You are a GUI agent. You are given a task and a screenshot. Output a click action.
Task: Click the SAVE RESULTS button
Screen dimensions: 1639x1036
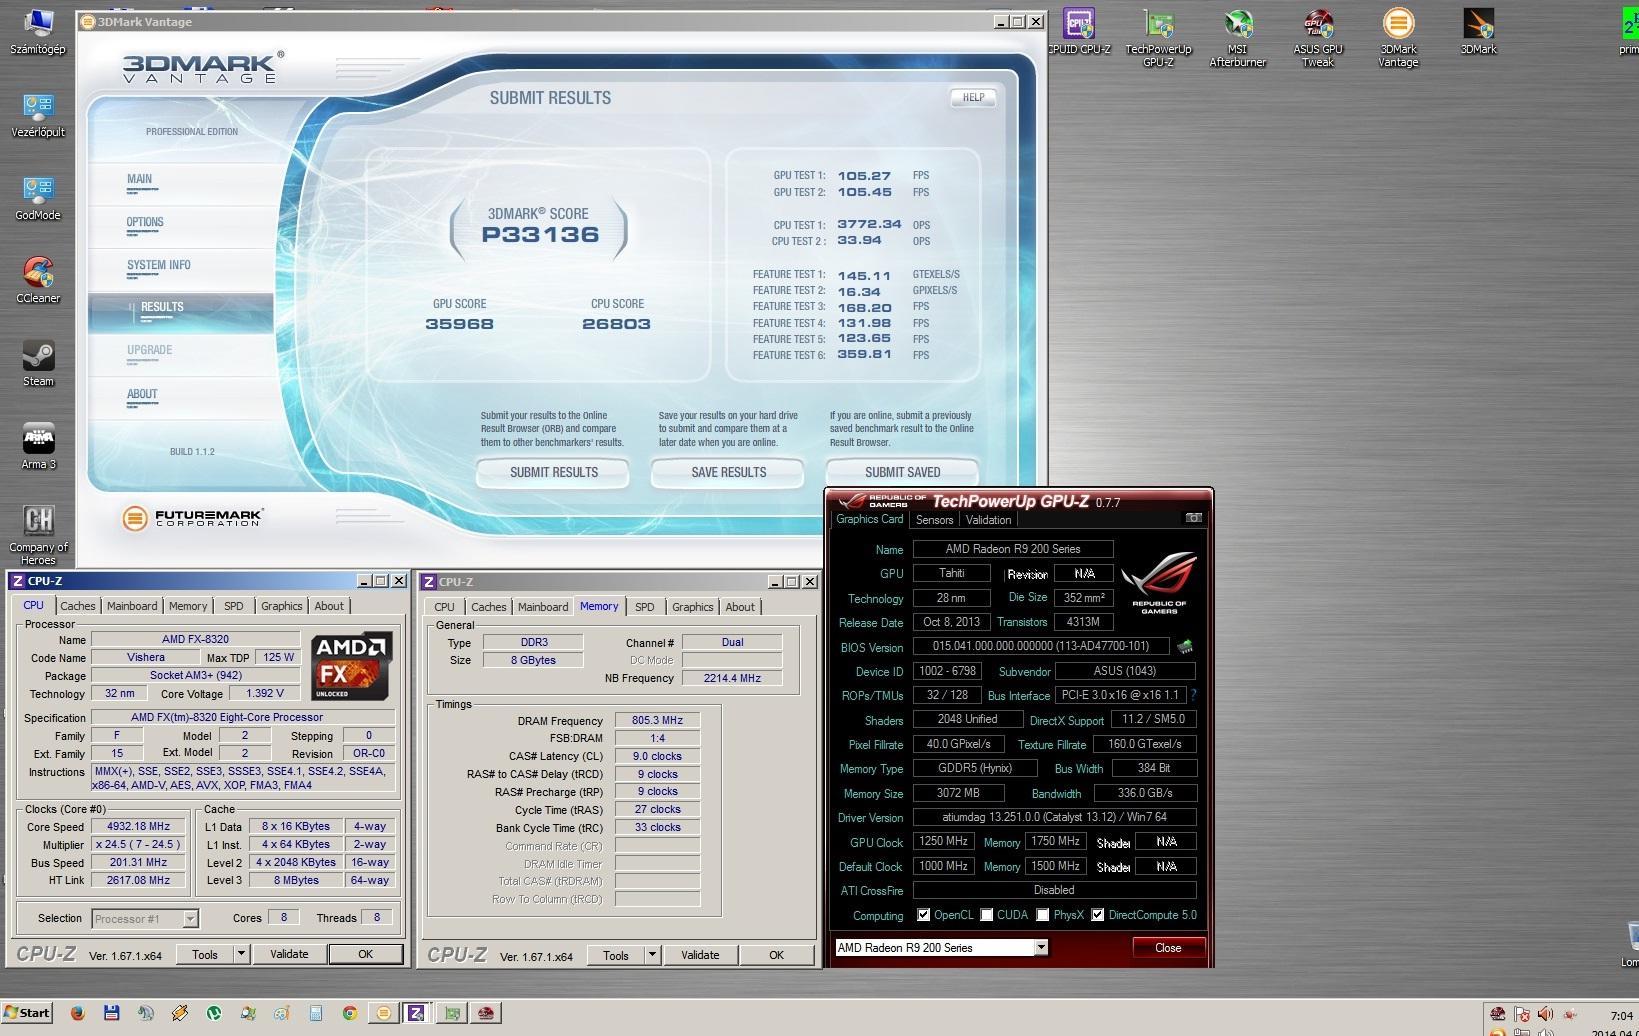coord(728,472)
